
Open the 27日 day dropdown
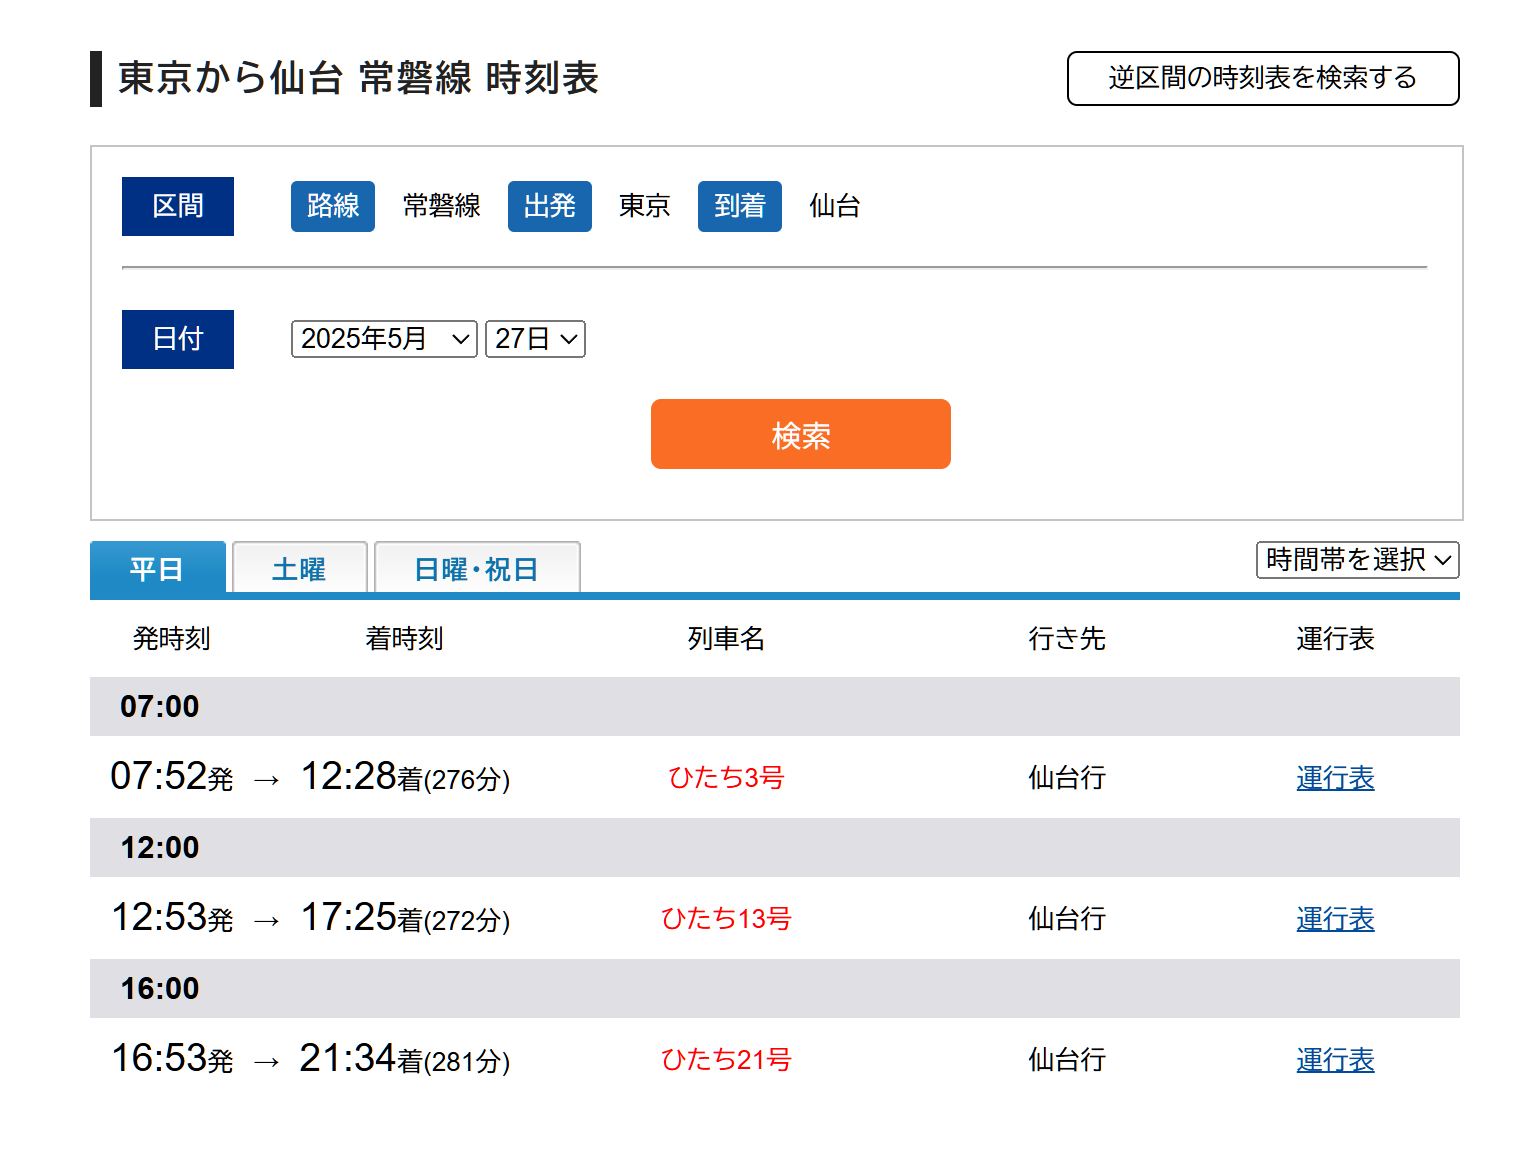[x=535, y=339]
